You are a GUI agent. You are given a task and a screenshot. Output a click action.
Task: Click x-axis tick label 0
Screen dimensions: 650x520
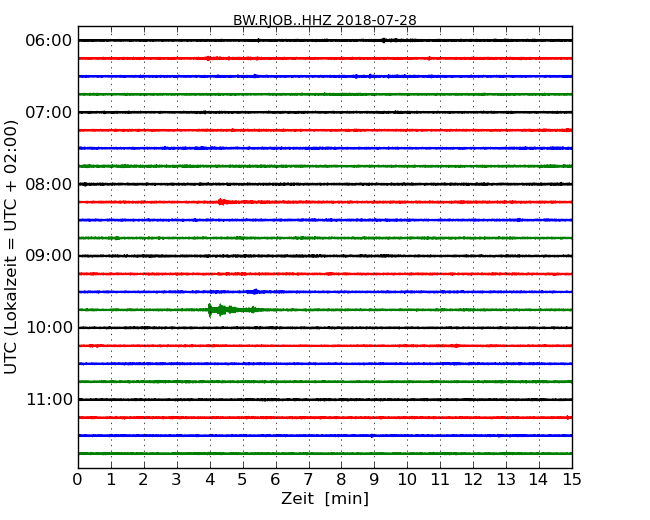(x=78, y=480)
